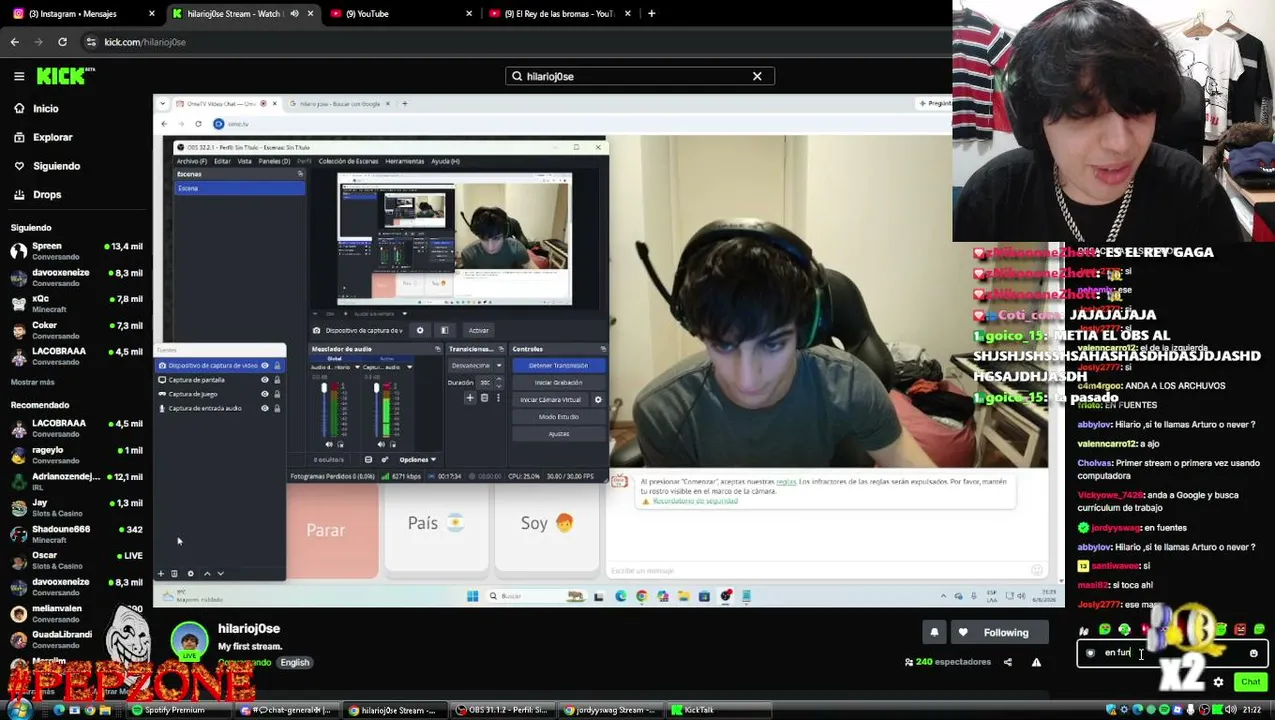Open Explorar in the sidebar

point(52,137)
